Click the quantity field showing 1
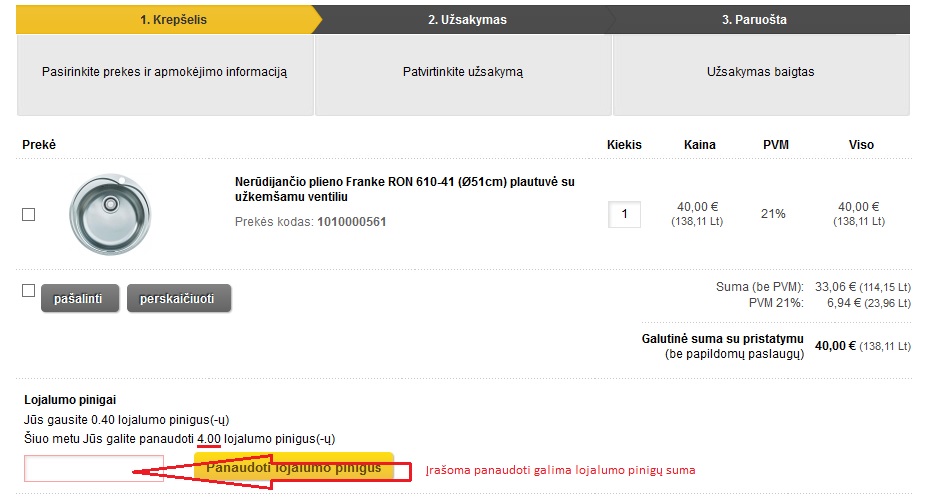 point(624,214)
